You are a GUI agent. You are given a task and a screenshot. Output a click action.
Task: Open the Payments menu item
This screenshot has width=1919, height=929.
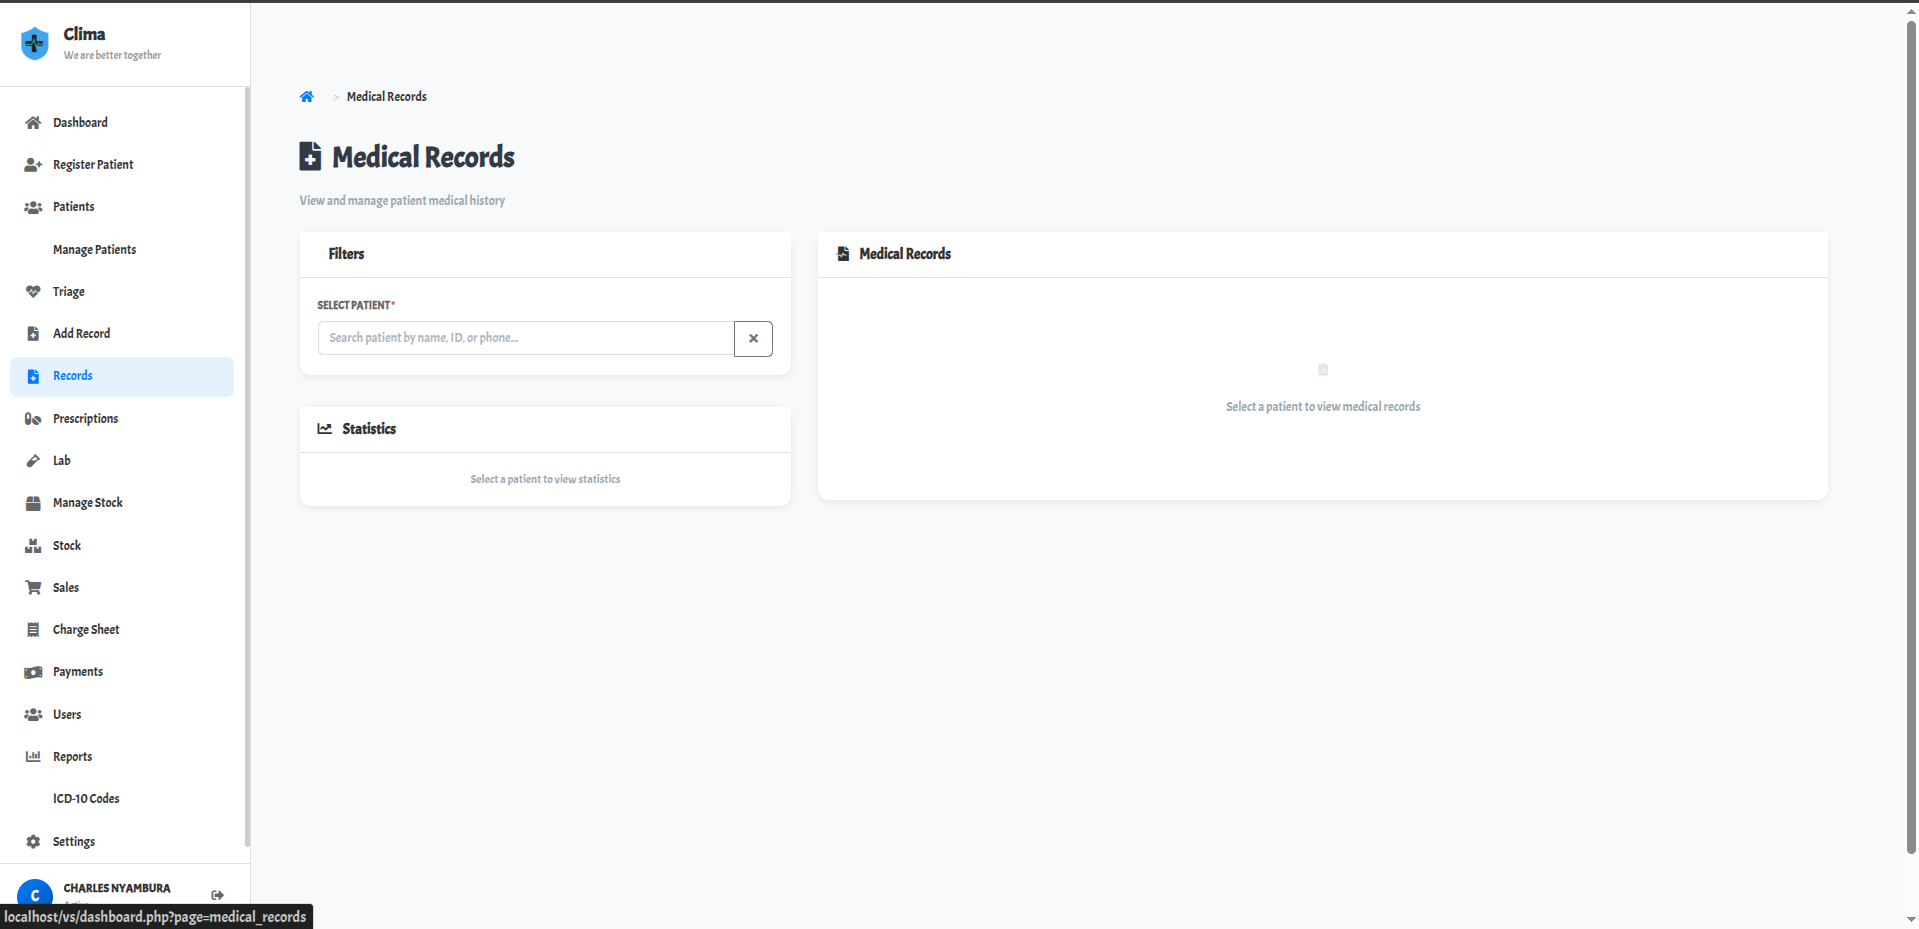(122, 672)
